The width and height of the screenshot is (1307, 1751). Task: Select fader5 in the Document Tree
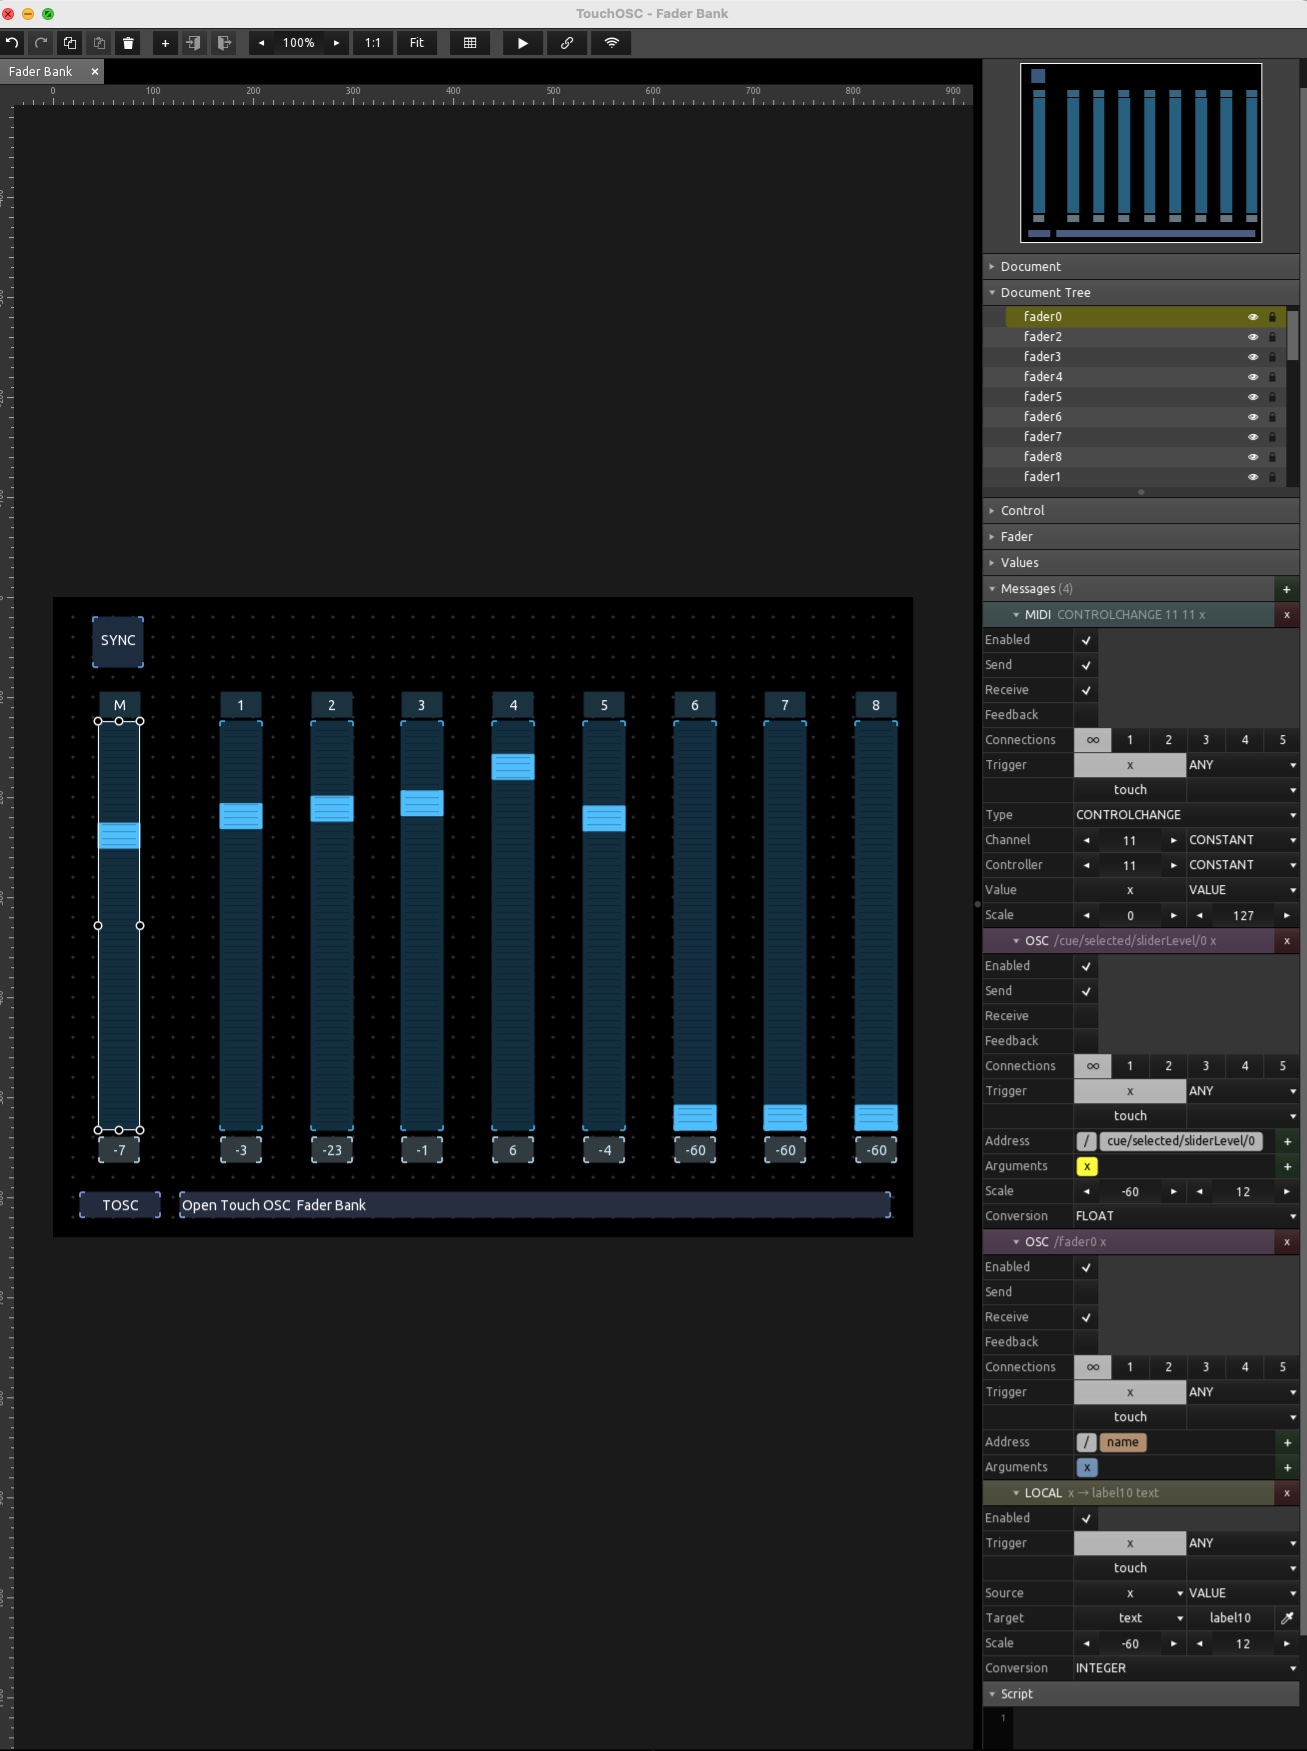click(1042, 397)
